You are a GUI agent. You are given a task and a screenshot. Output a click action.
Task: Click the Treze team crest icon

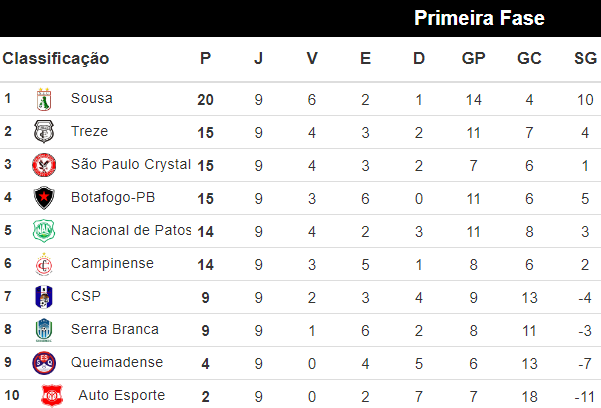pos(43,132)
